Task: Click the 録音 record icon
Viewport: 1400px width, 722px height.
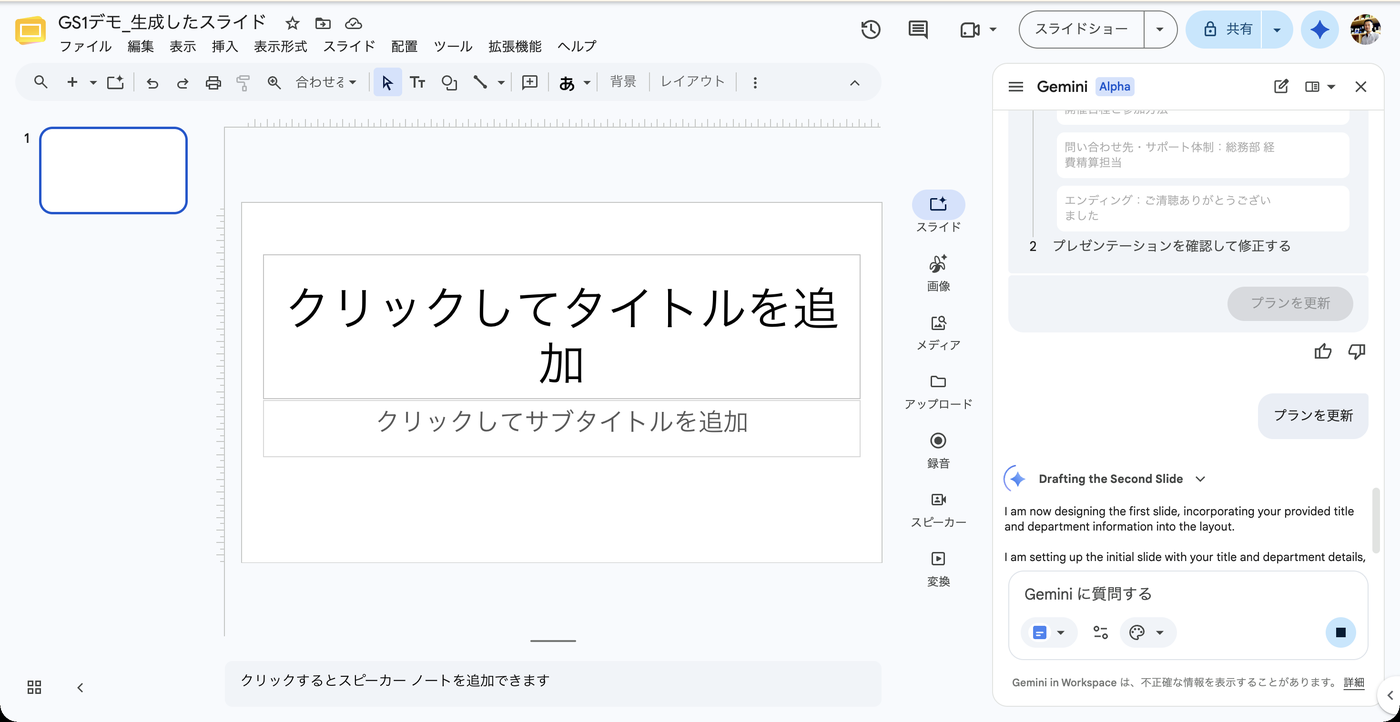Action: click(938, 441)
